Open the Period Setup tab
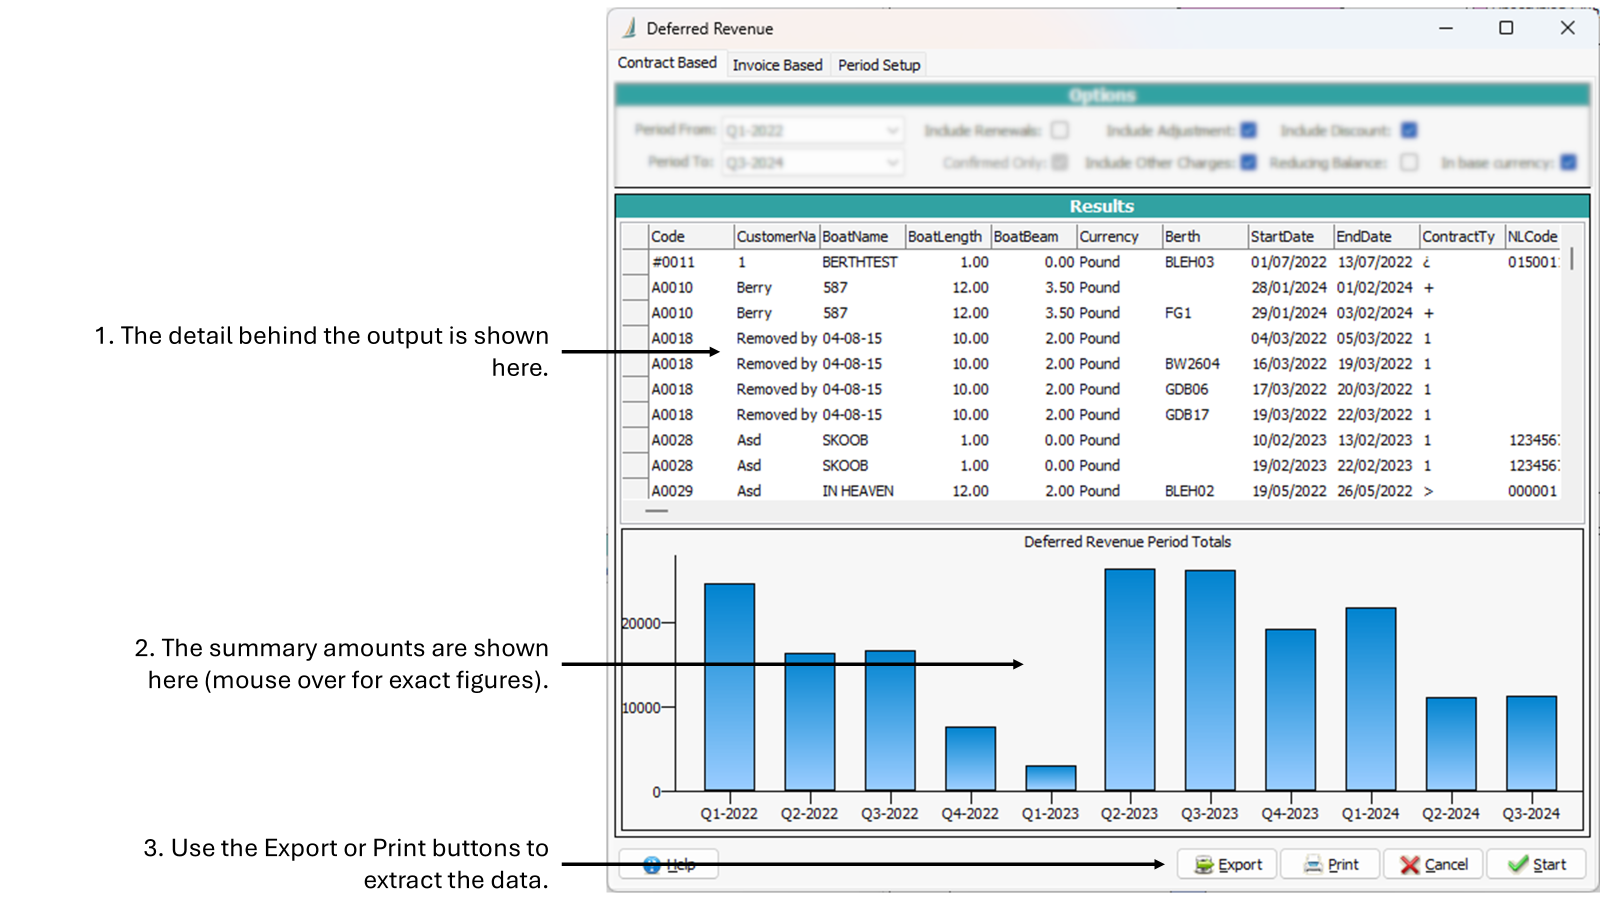 pos(879,65)
